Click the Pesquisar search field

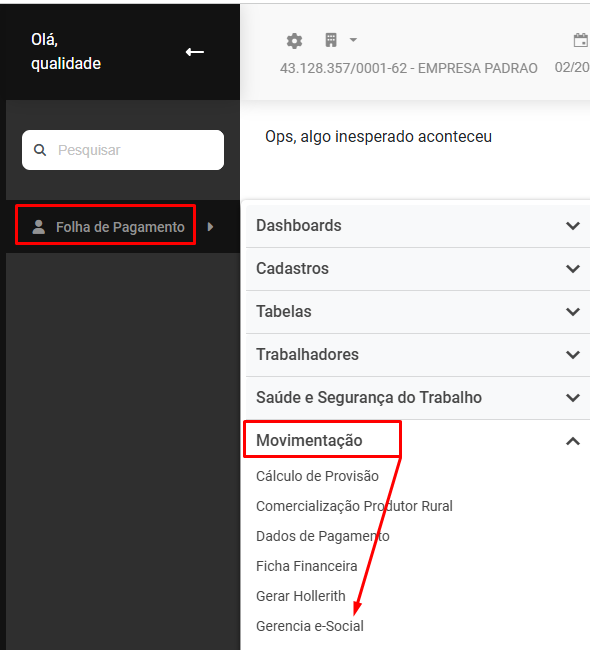tap(123, 150)
